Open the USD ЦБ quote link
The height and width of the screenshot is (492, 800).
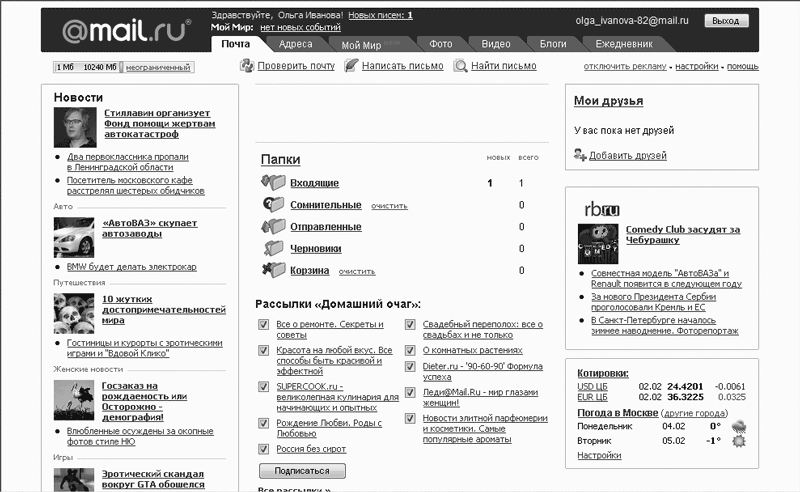tap(592, 387)
